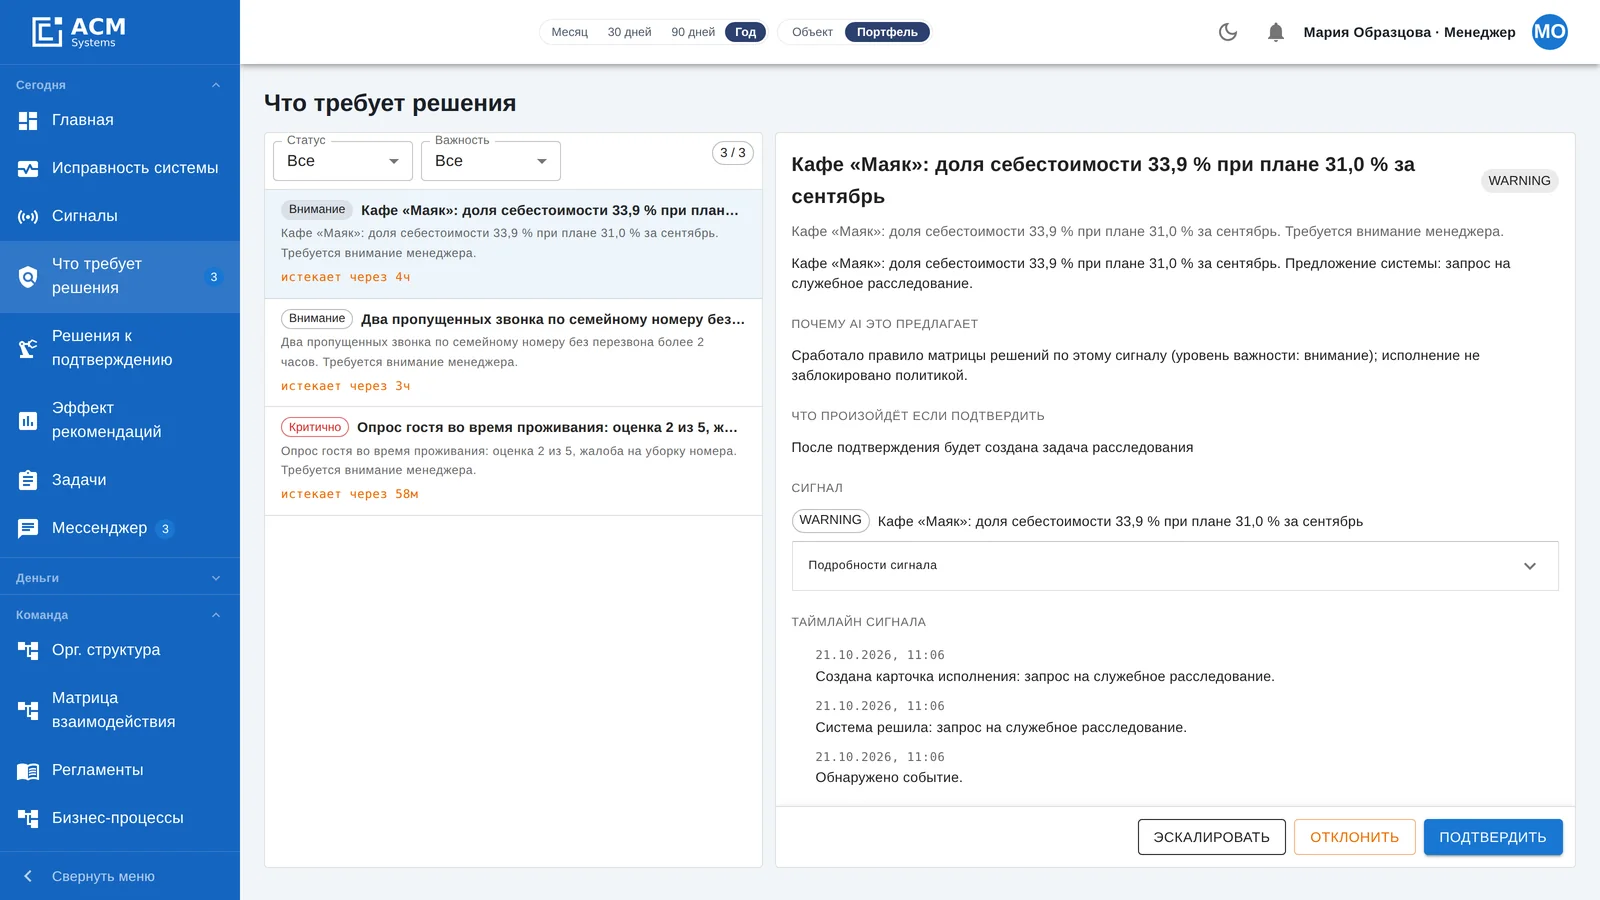
Task: Select the Опрос гостя critical item
Action: [513, 461]
